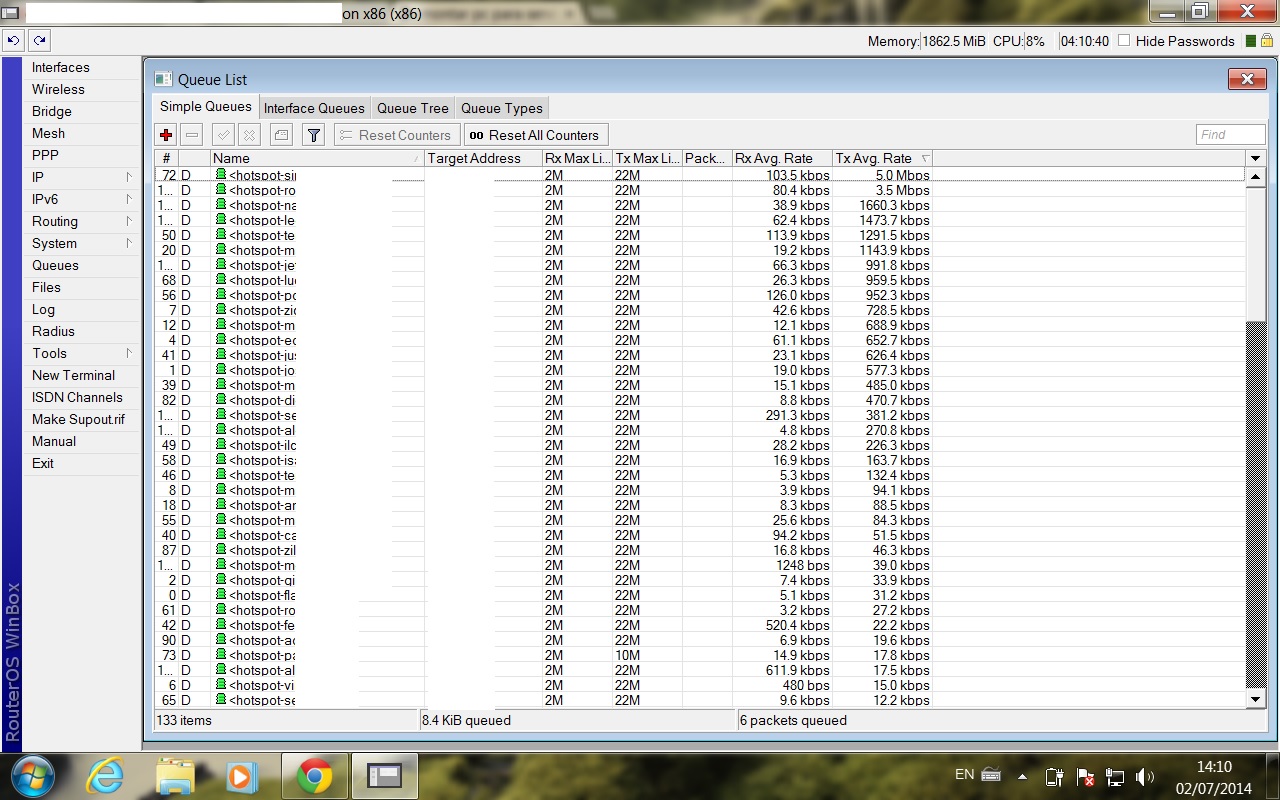This screenshot has width=1280, height=800.
Task: Open the Queues menu item in the sidebar
Action: 55,265
